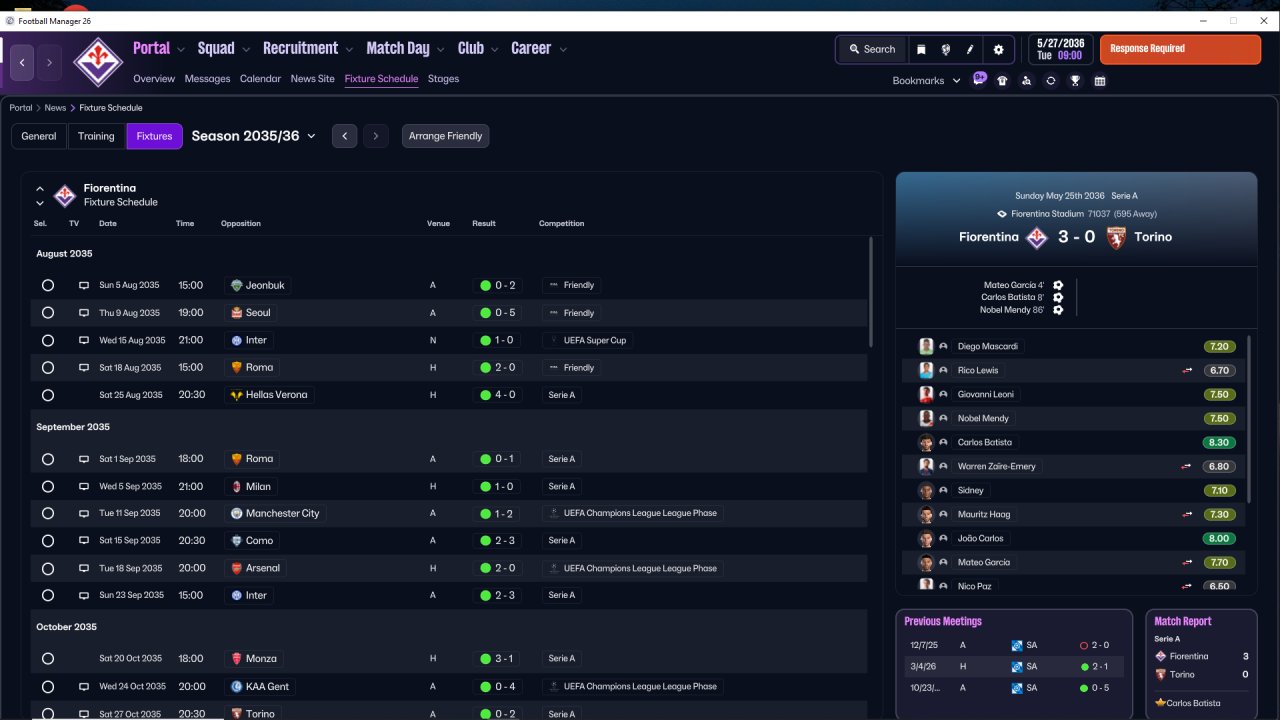Select the radio button for the Arsenal fixture
This screenshot has height=720, width=1280.
click(x=47, y=568)
